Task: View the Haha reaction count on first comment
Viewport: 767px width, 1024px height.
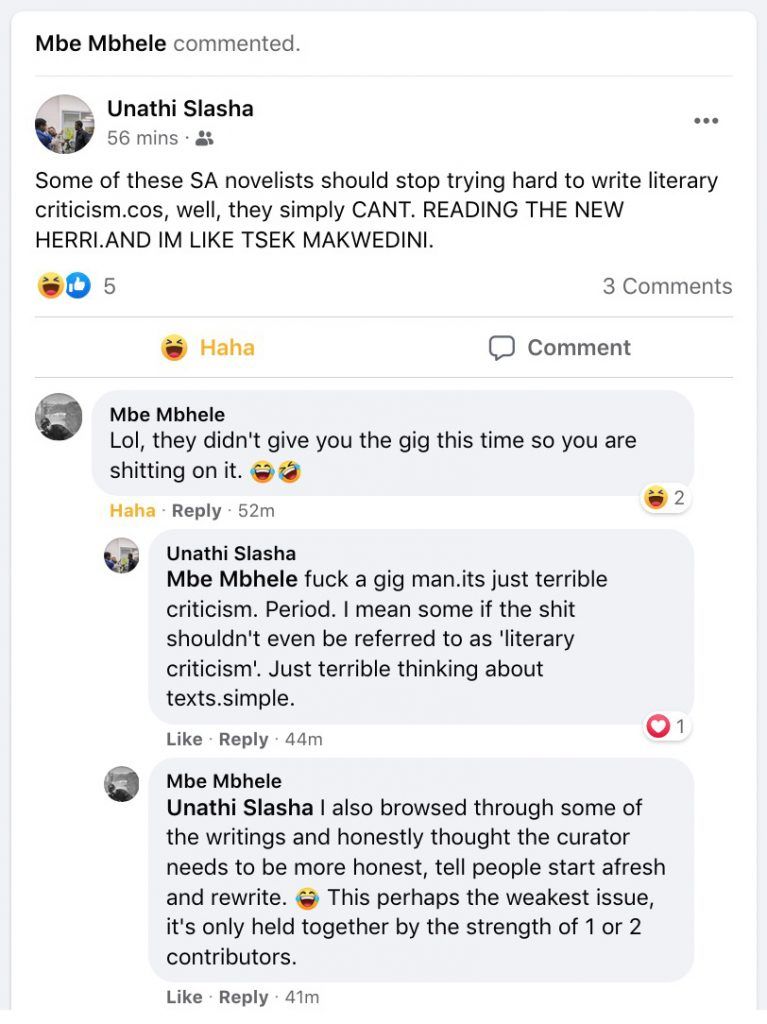Action: (666, 497)
